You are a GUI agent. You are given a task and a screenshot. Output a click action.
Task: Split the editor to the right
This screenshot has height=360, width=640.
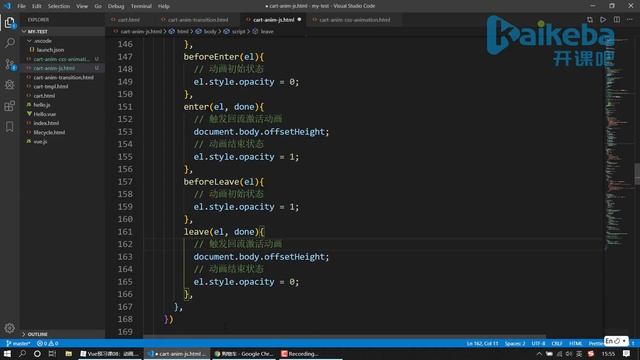[617, 20]
